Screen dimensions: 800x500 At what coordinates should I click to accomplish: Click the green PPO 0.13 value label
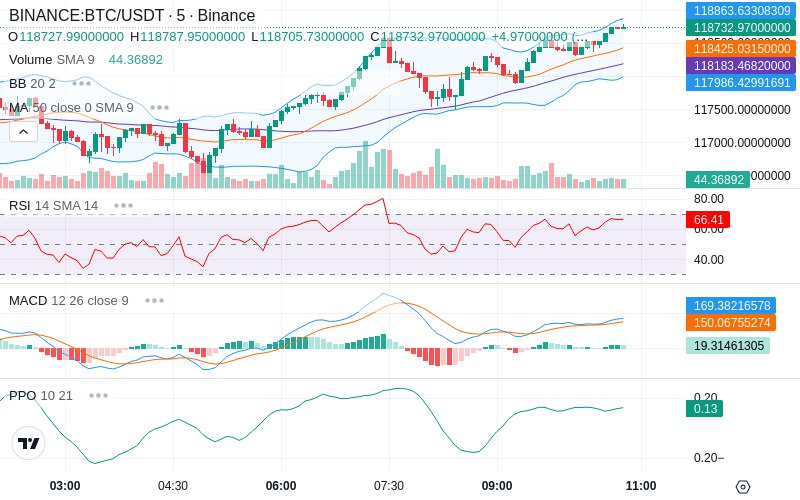tap(705, 409)
